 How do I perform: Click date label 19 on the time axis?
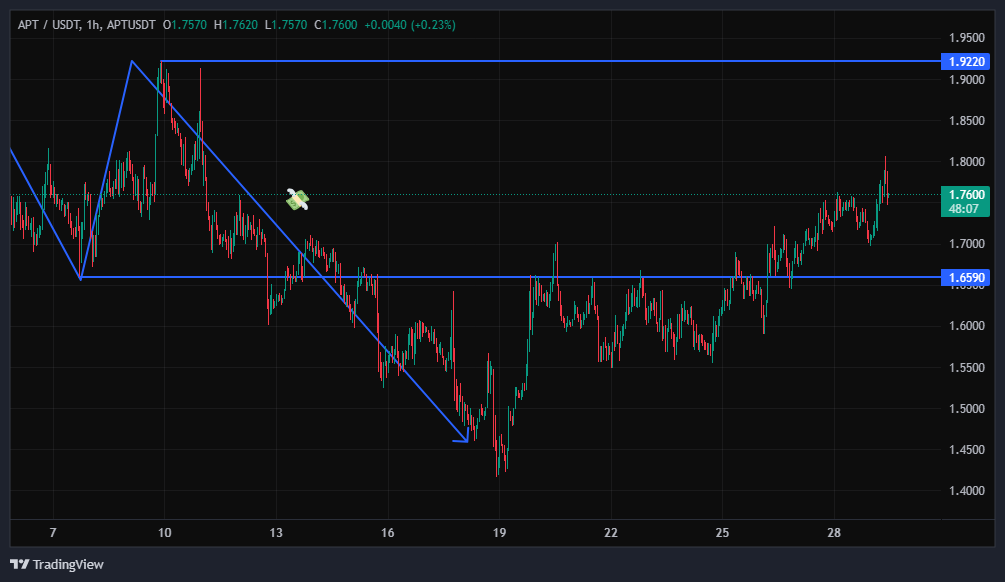(500, 532)
